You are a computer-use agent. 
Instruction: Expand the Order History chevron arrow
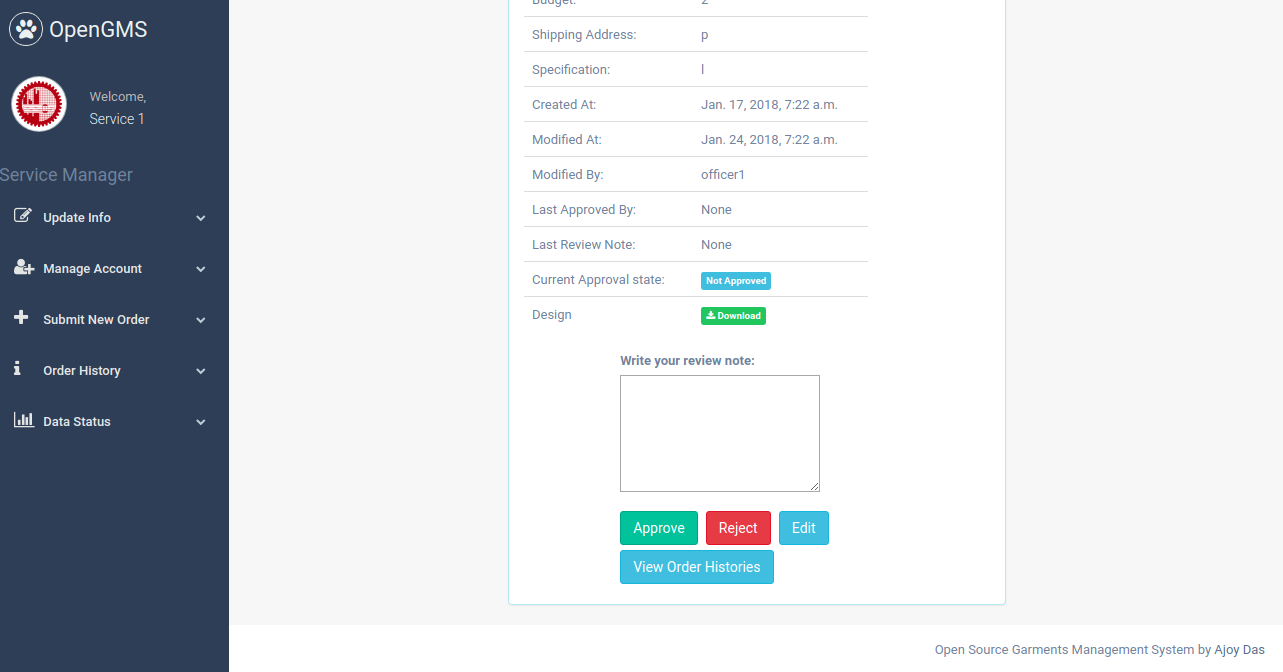pyautogui.click(x=201, y=371)
